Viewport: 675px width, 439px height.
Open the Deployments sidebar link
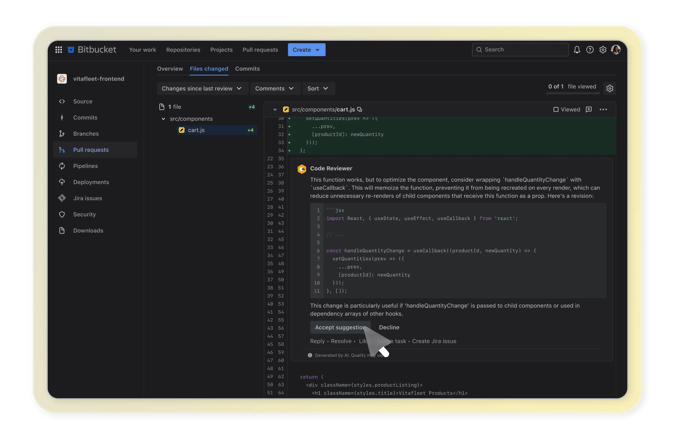pyautogui.click(x=91, y=182)
